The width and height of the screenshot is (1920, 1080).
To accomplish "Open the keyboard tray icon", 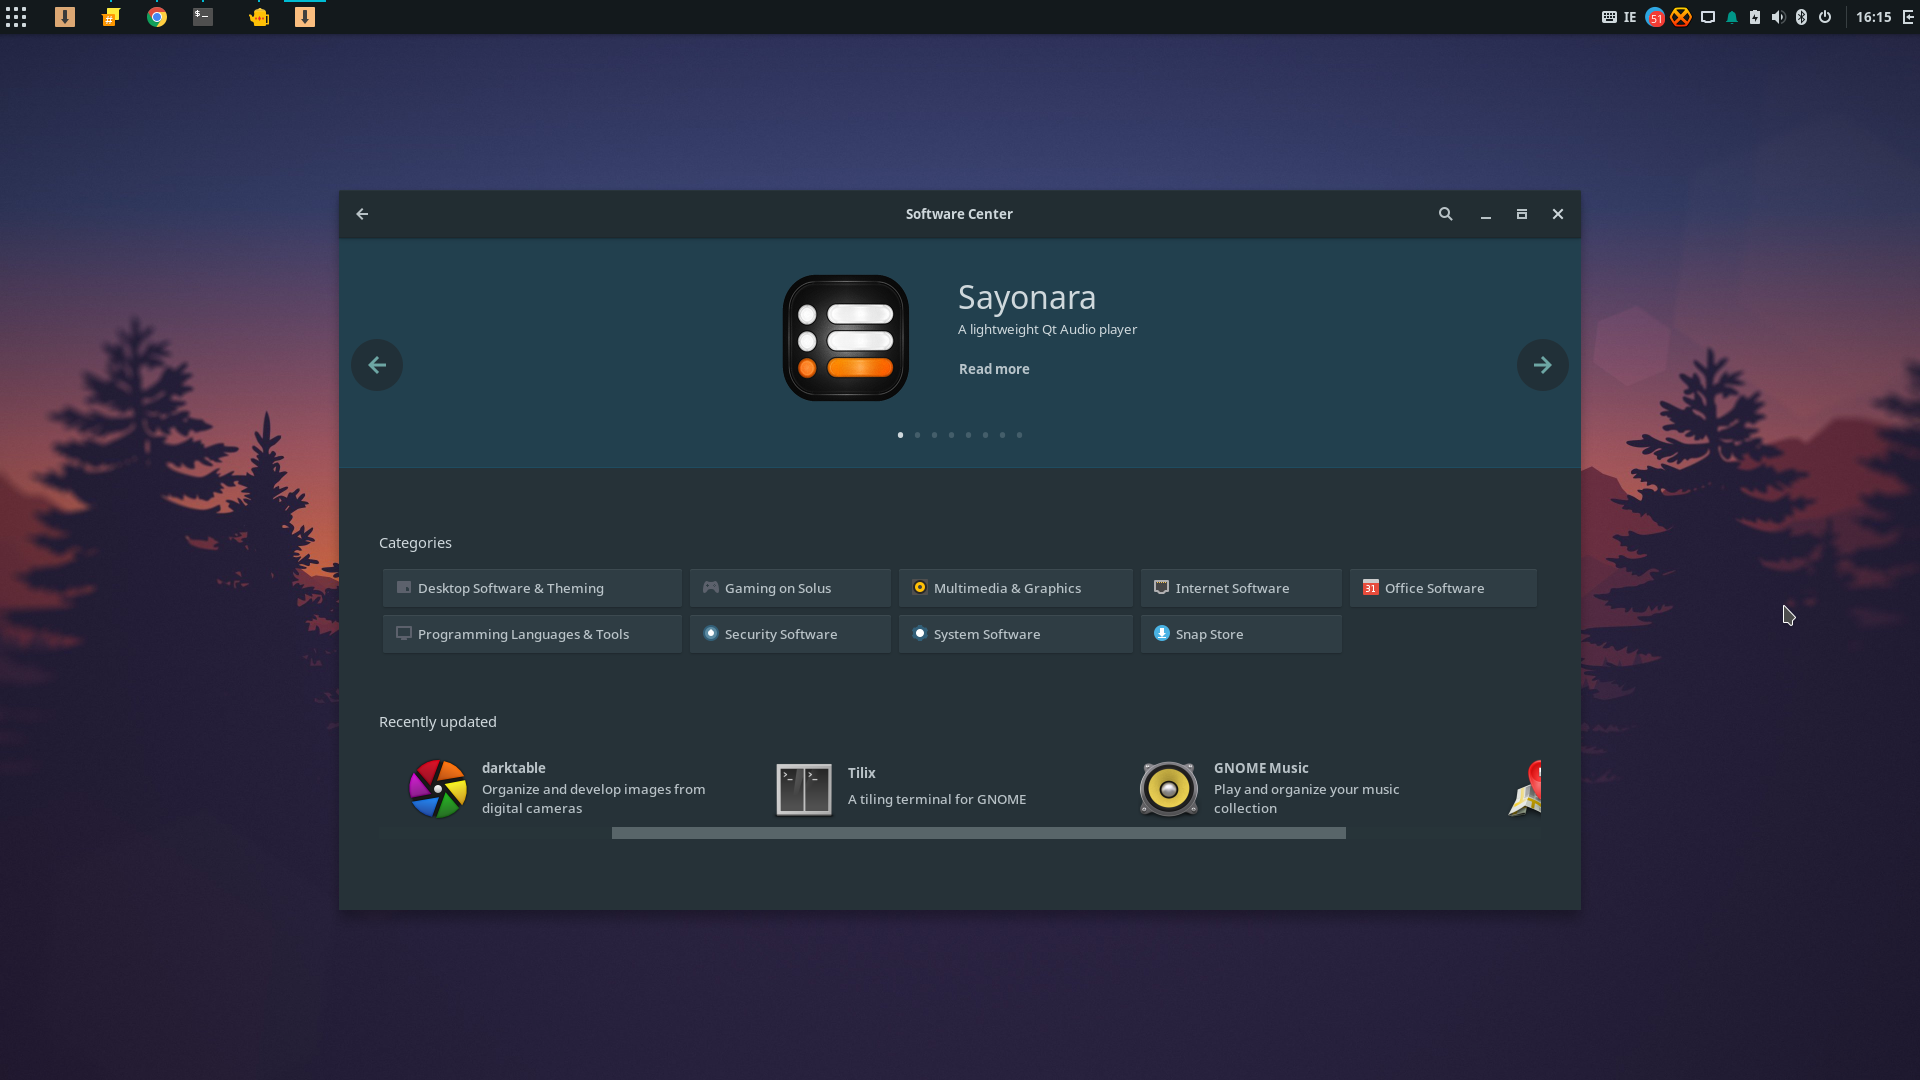I will (1609, 17).
